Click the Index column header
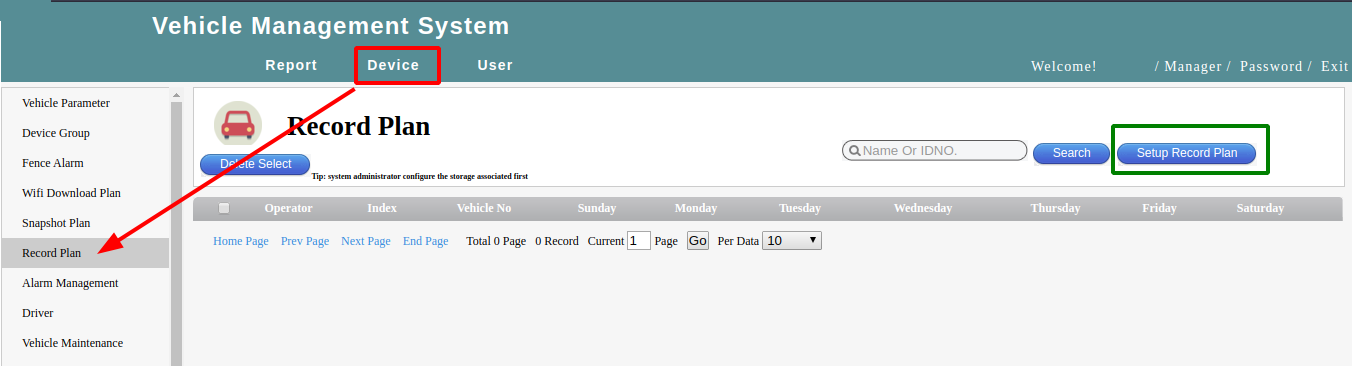1352x366 pixels. tap(382, 208)
